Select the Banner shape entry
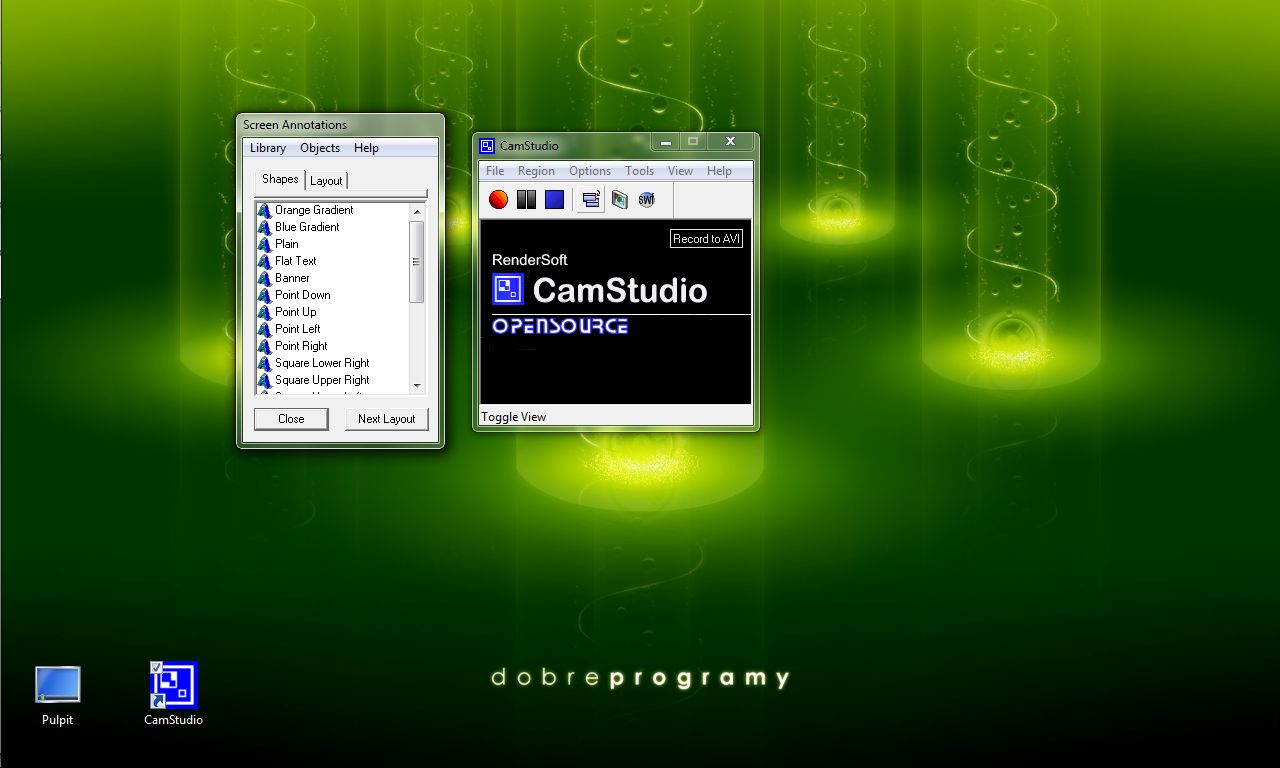Screen dimensions: 1280x768 (x=292, y=278)
